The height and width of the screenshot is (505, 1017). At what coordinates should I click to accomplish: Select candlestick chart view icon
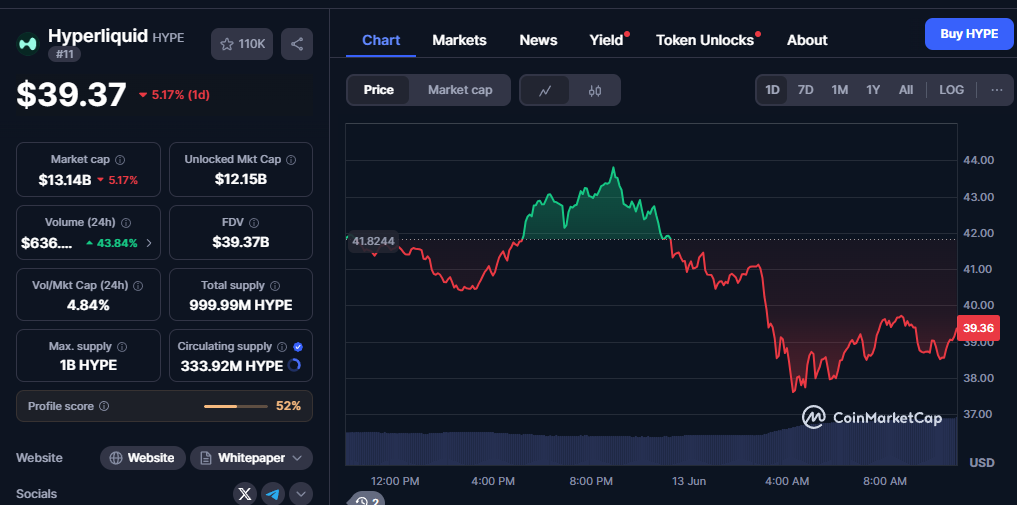tap(595, 90)
